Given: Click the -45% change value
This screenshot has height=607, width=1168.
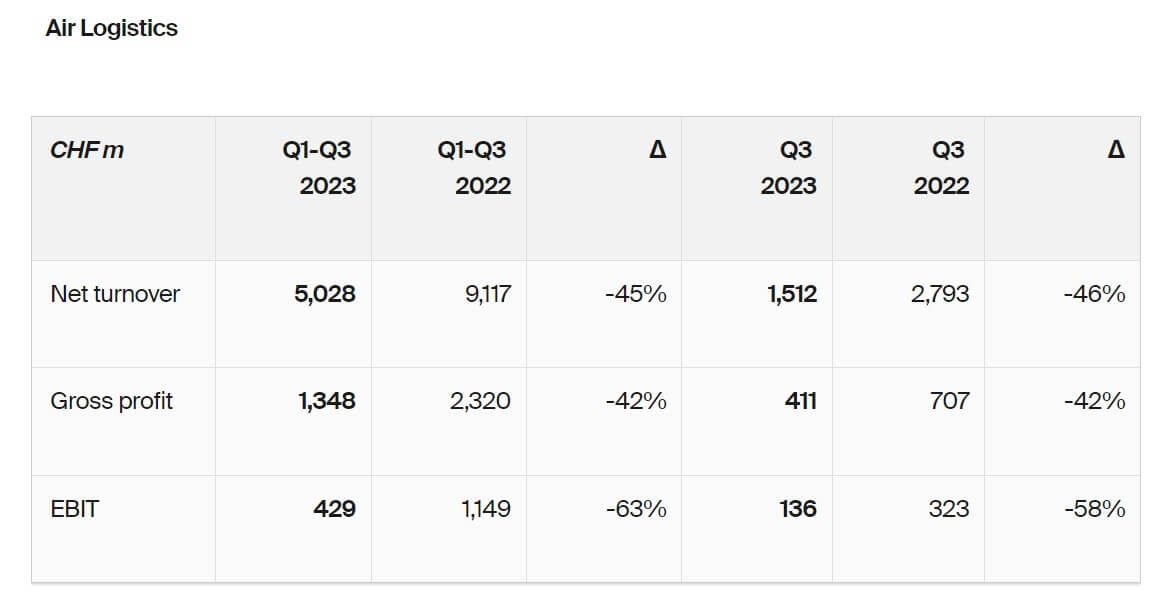Looking at the screenshot, I should pyautogui.click(x=636, y=294).
